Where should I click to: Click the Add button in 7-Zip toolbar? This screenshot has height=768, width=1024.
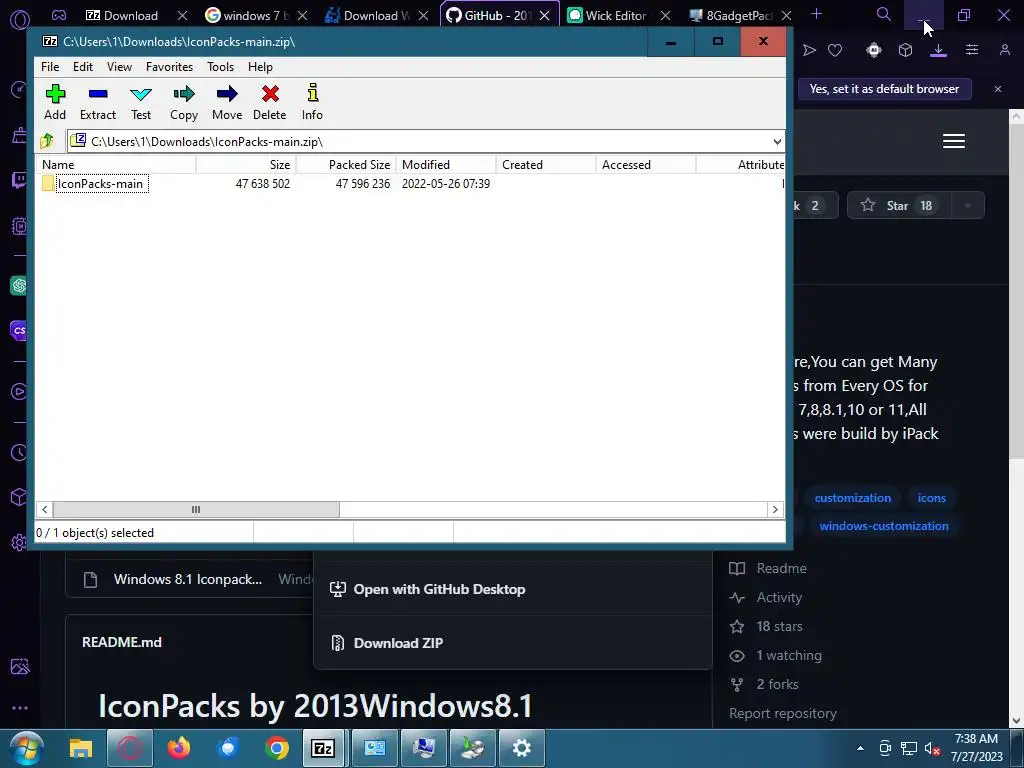point(55,102)
